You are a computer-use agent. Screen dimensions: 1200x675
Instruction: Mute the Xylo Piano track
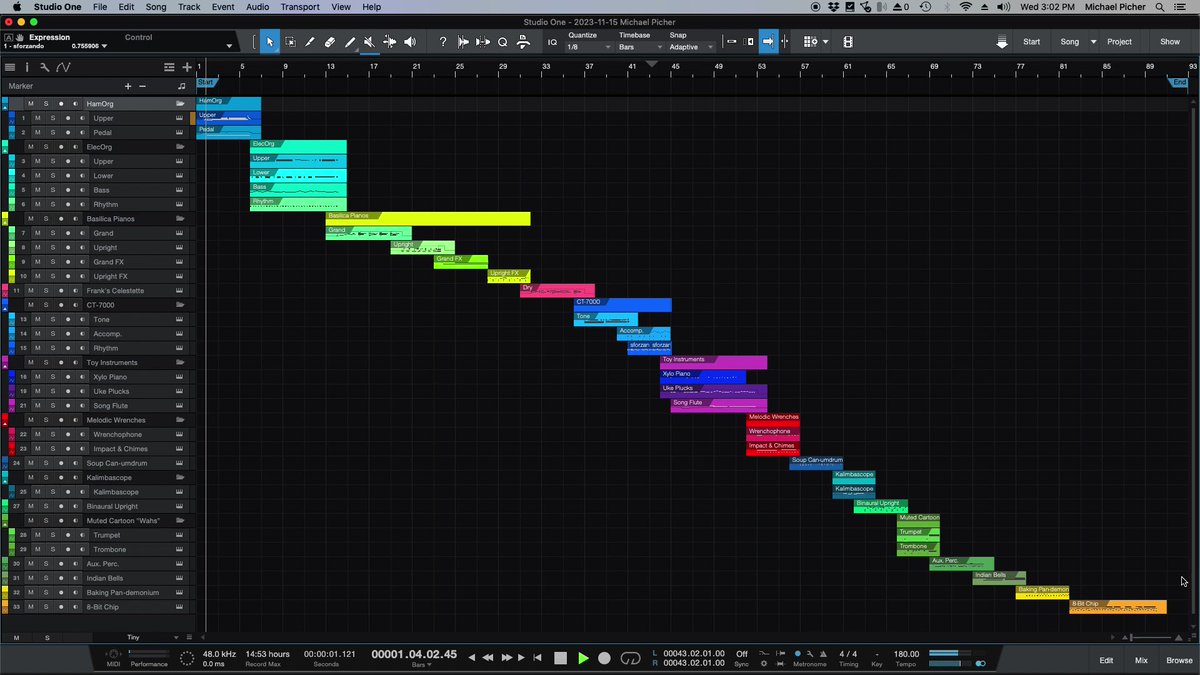pos(37,377)
